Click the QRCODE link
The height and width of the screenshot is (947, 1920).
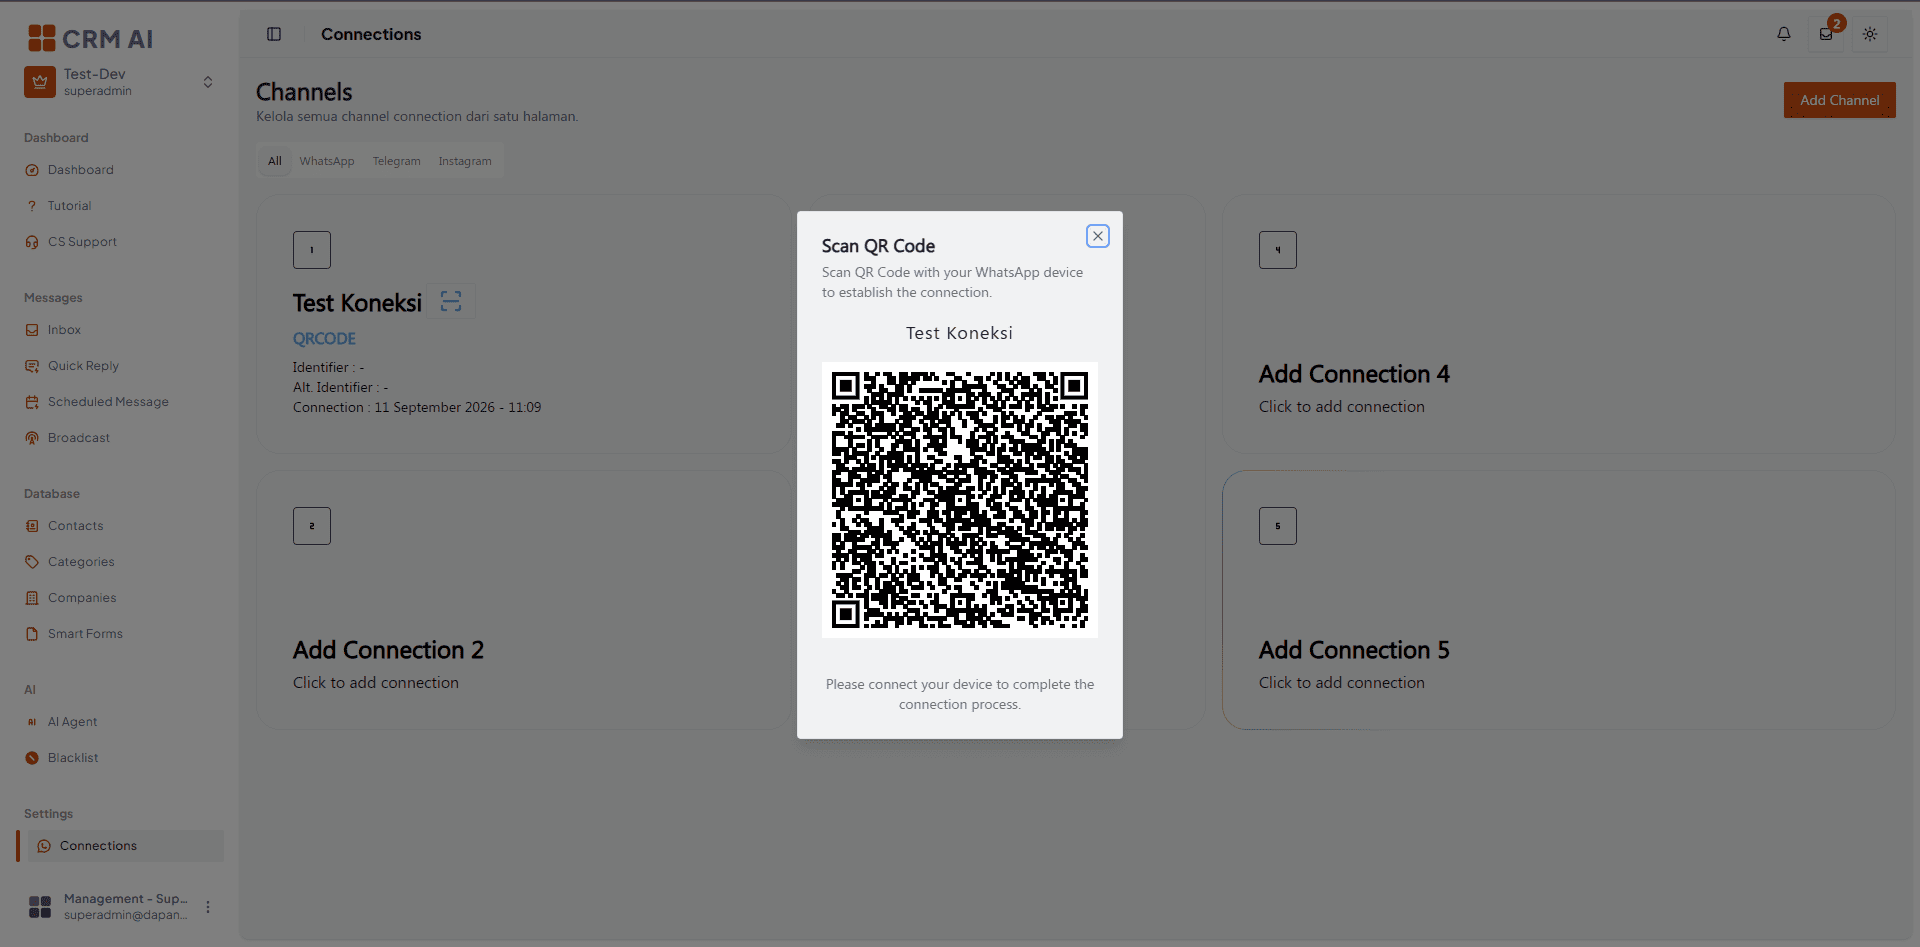click(x=324, y=339)
